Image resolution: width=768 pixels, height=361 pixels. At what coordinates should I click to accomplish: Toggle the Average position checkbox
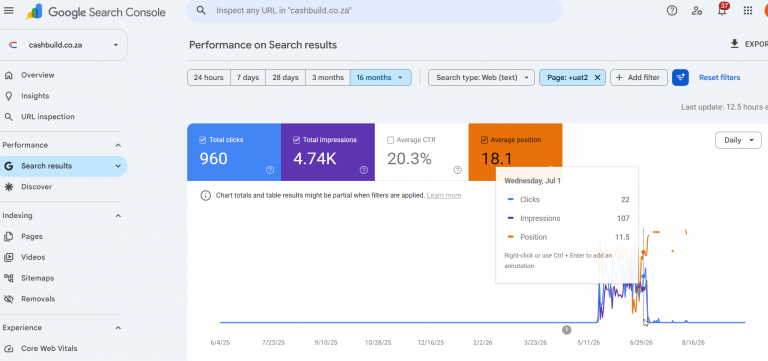point(484,140)
